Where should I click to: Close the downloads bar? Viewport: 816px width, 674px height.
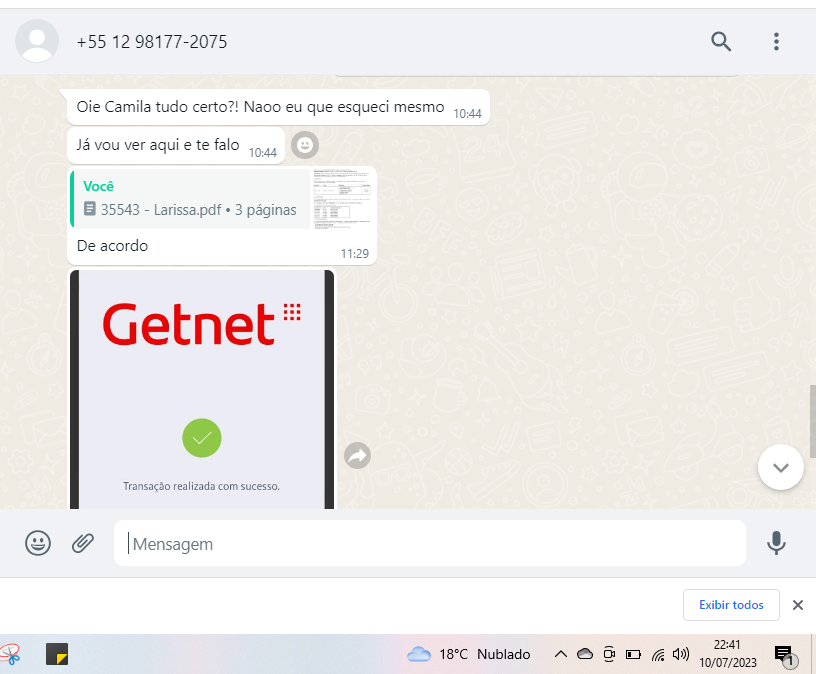tap(798, 605)
